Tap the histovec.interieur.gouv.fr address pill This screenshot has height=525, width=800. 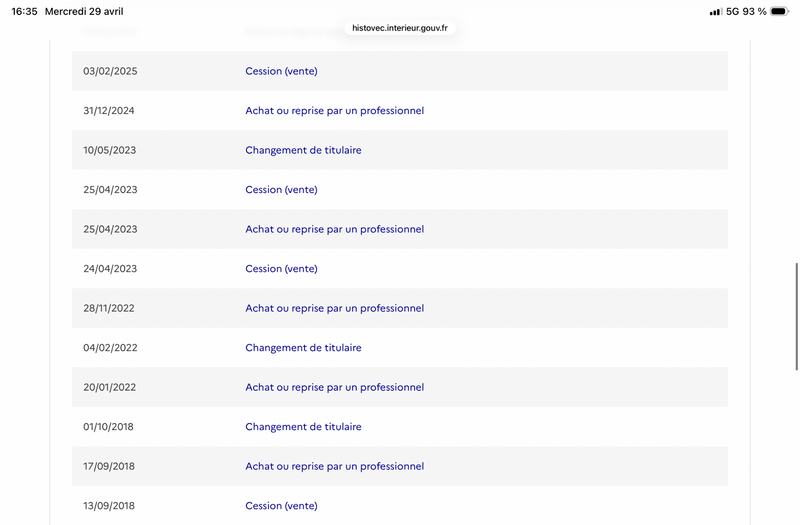(x=400, y=28)
